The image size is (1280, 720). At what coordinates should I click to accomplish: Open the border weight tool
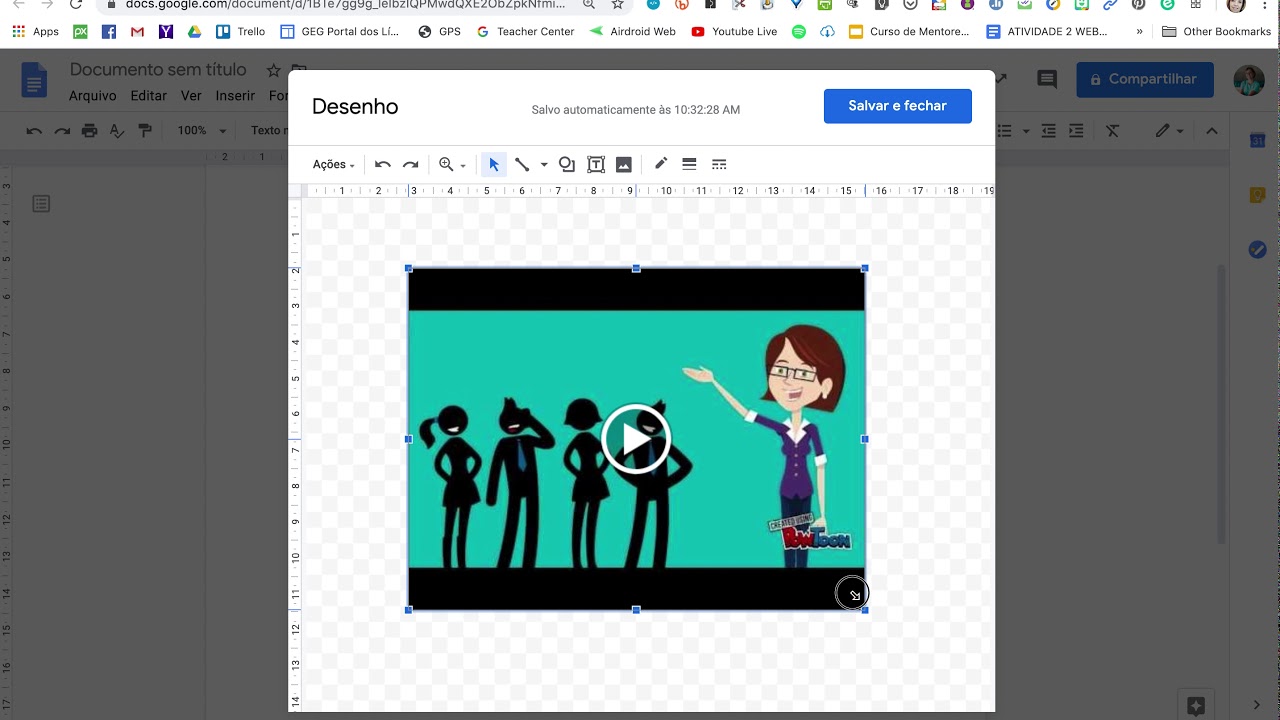coord(689,164)
